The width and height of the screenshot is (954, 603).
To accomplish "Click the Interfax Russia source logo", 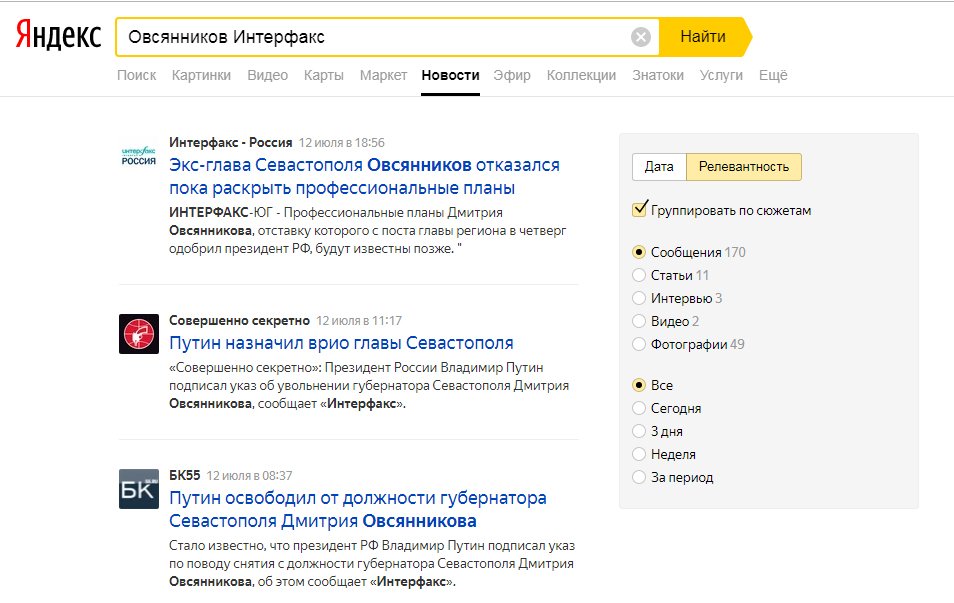I will [x=138, y=154].
